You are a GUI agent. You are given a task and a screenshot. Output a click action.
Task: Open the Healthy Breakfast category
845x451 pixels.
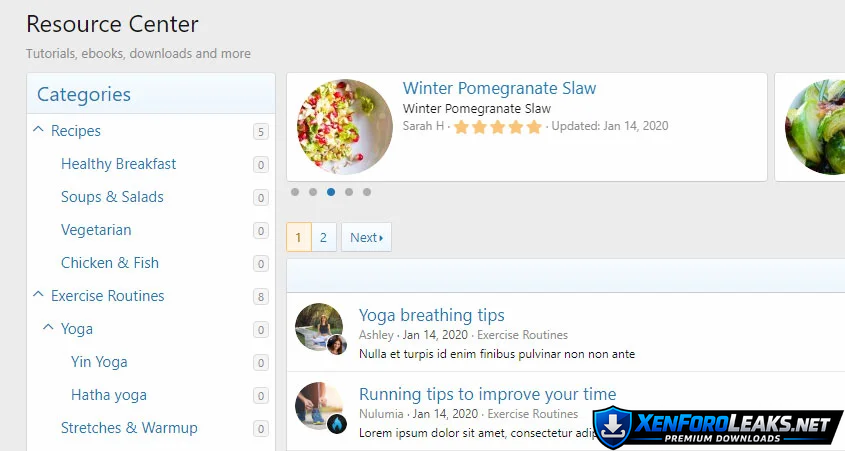(x=118, y=164)
